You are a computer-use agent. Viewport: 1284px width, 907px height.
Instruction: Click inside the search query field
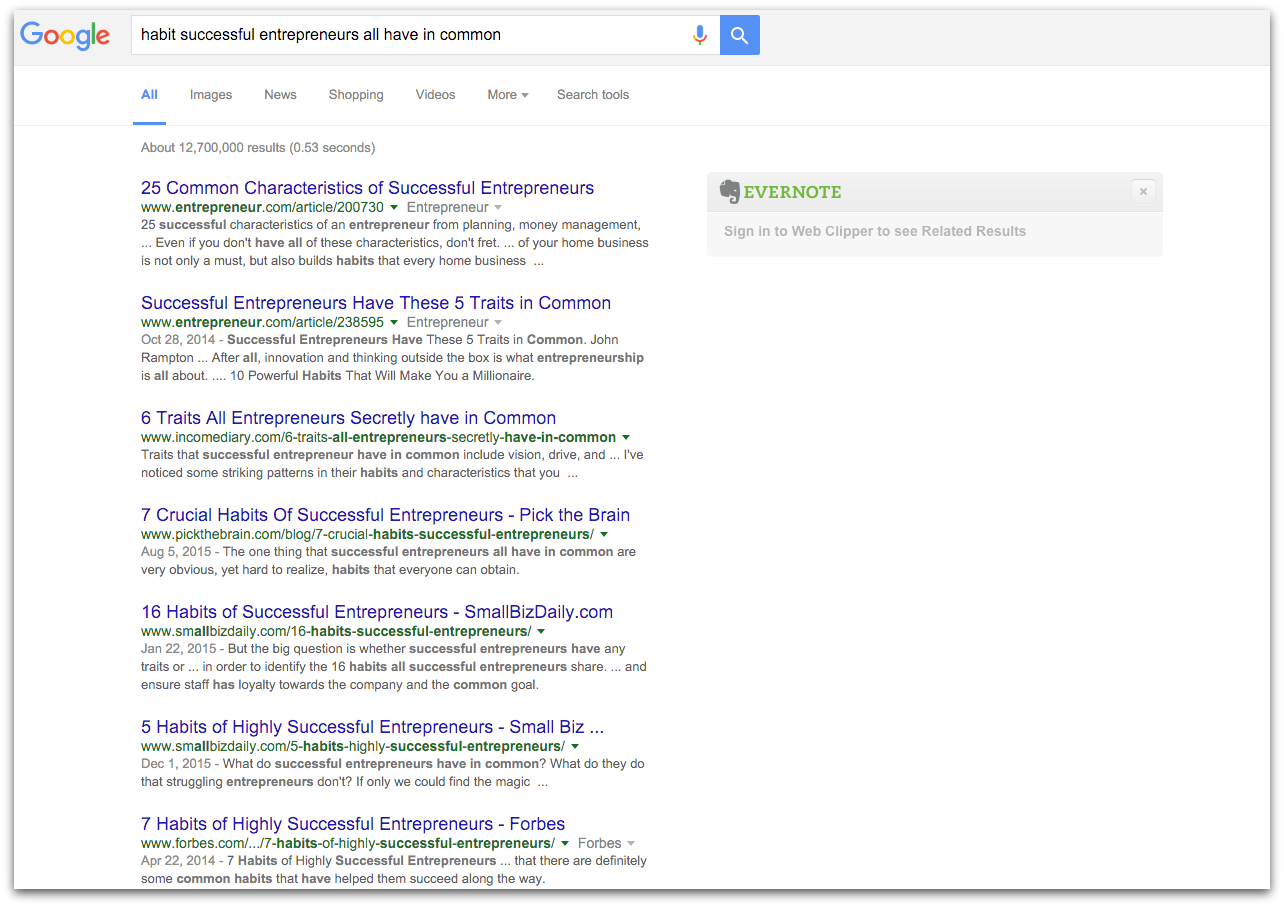coord(410,35)
